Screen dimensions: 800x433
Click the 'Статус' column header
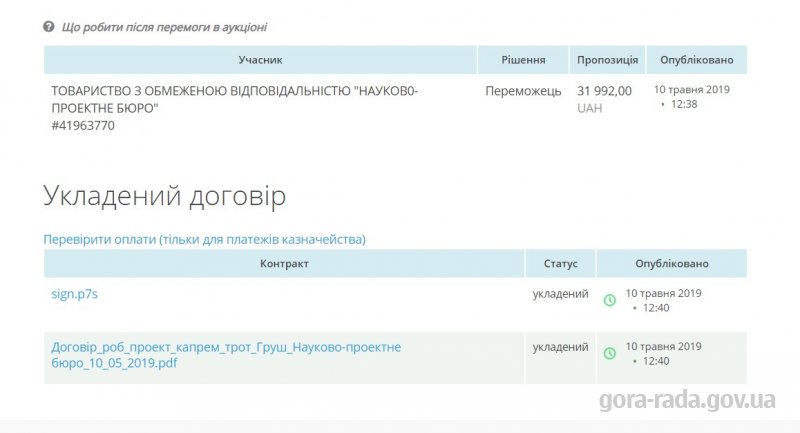point(560,264)
